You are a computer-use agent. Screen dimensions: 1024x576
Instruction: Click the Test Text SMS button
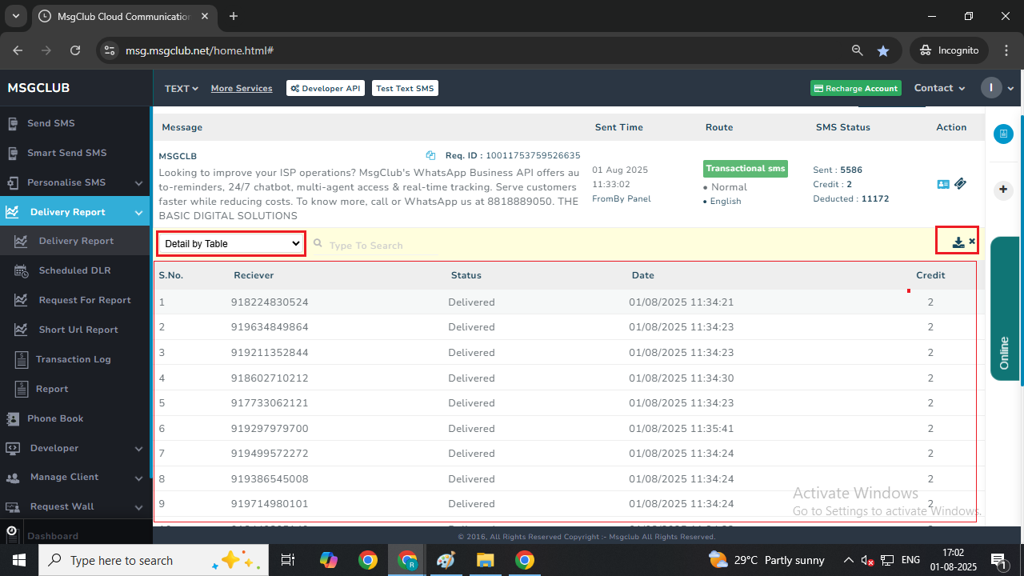405,88
